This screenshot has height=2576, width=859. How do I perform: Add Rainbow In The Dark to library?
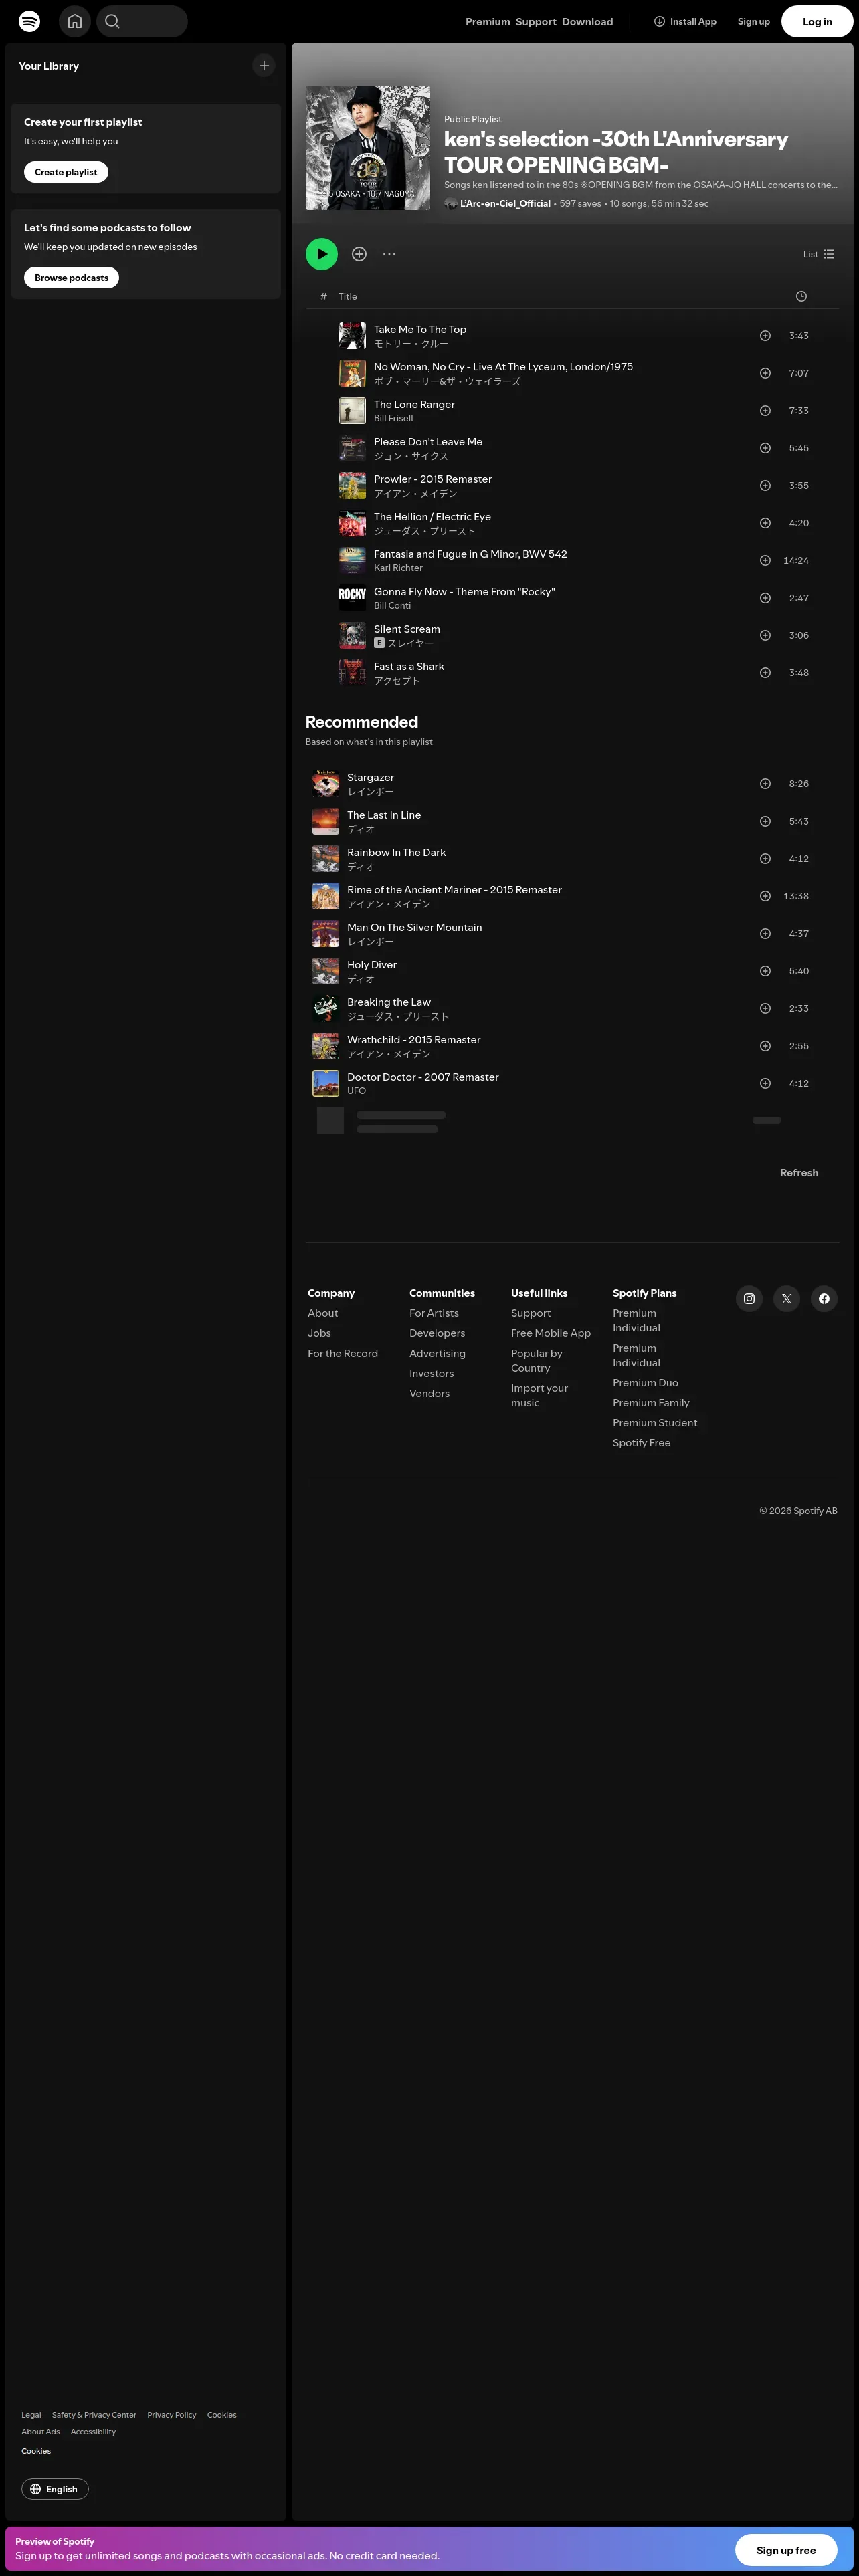pos(765,859)
